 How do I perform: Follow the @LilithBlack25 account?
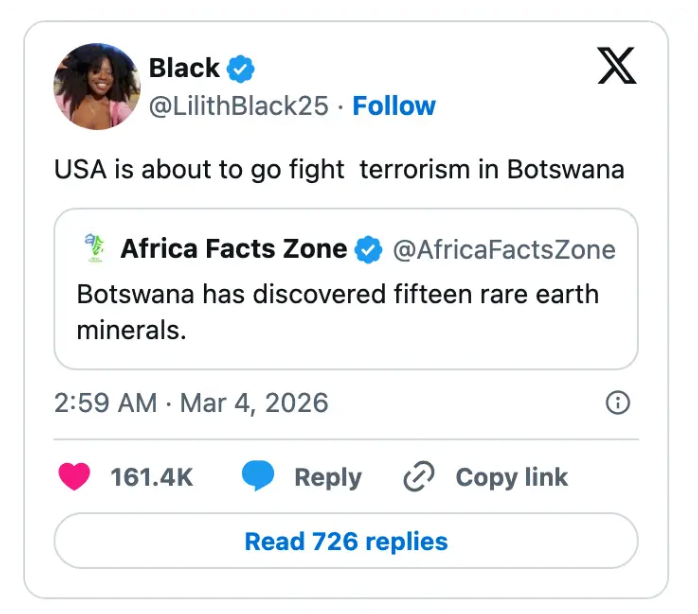pyautogui.click(x=394, y=106)
